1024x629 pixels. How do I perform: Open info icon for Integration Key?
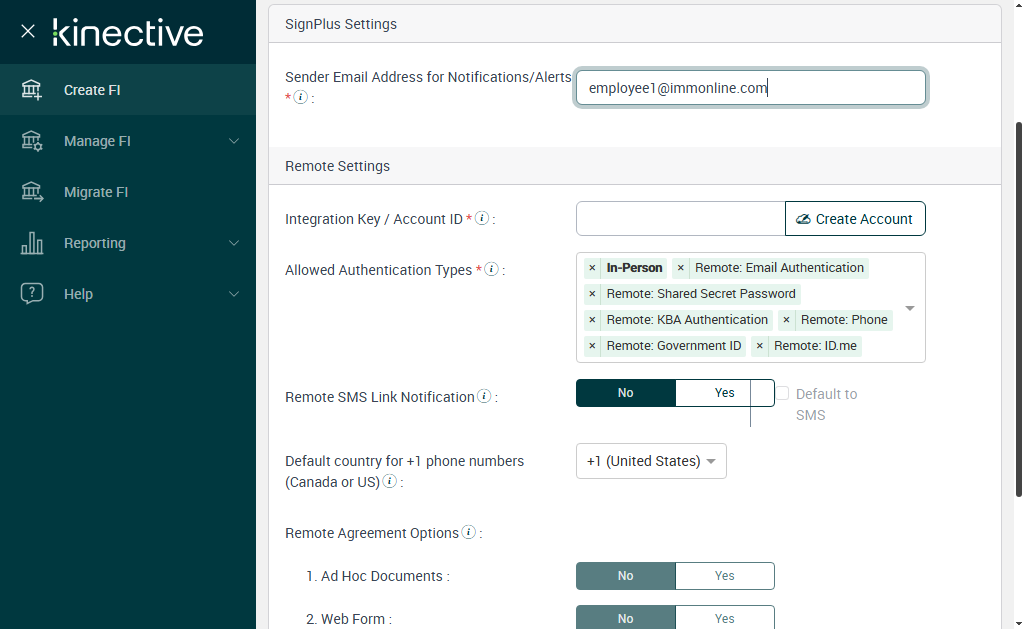(482, 218)
